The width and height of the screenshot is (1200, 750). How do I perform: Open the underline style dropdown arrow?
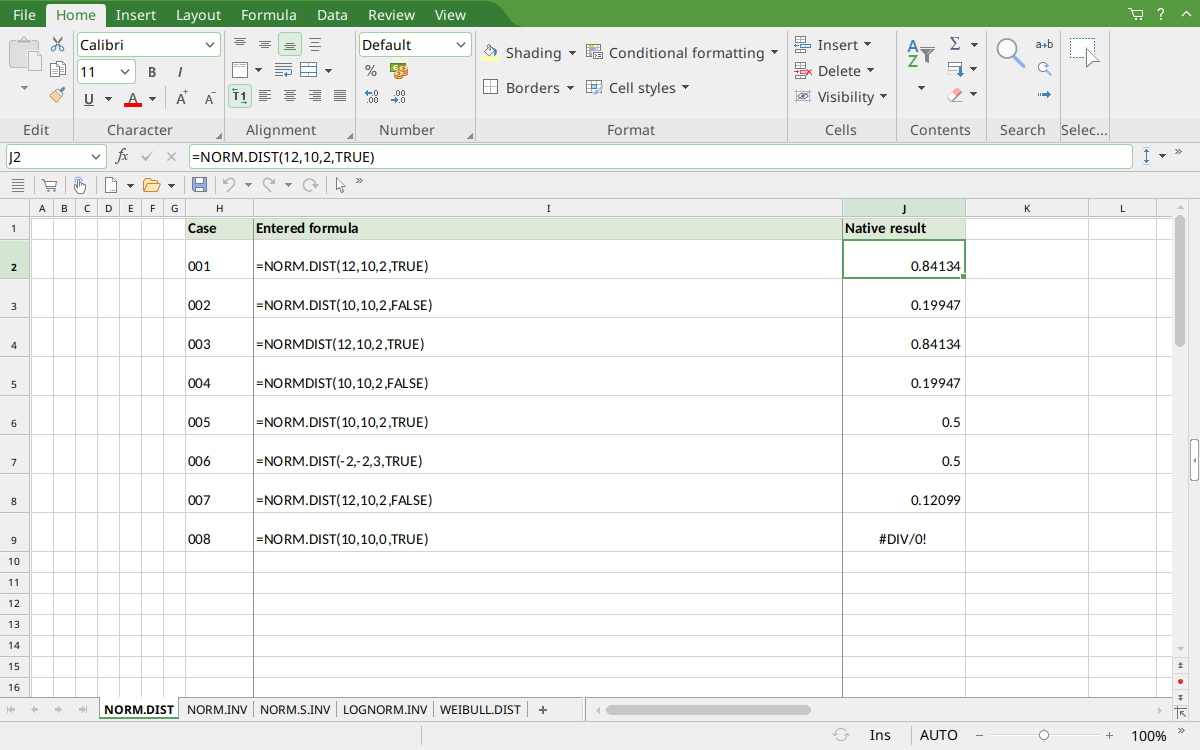tap(108, 99)
